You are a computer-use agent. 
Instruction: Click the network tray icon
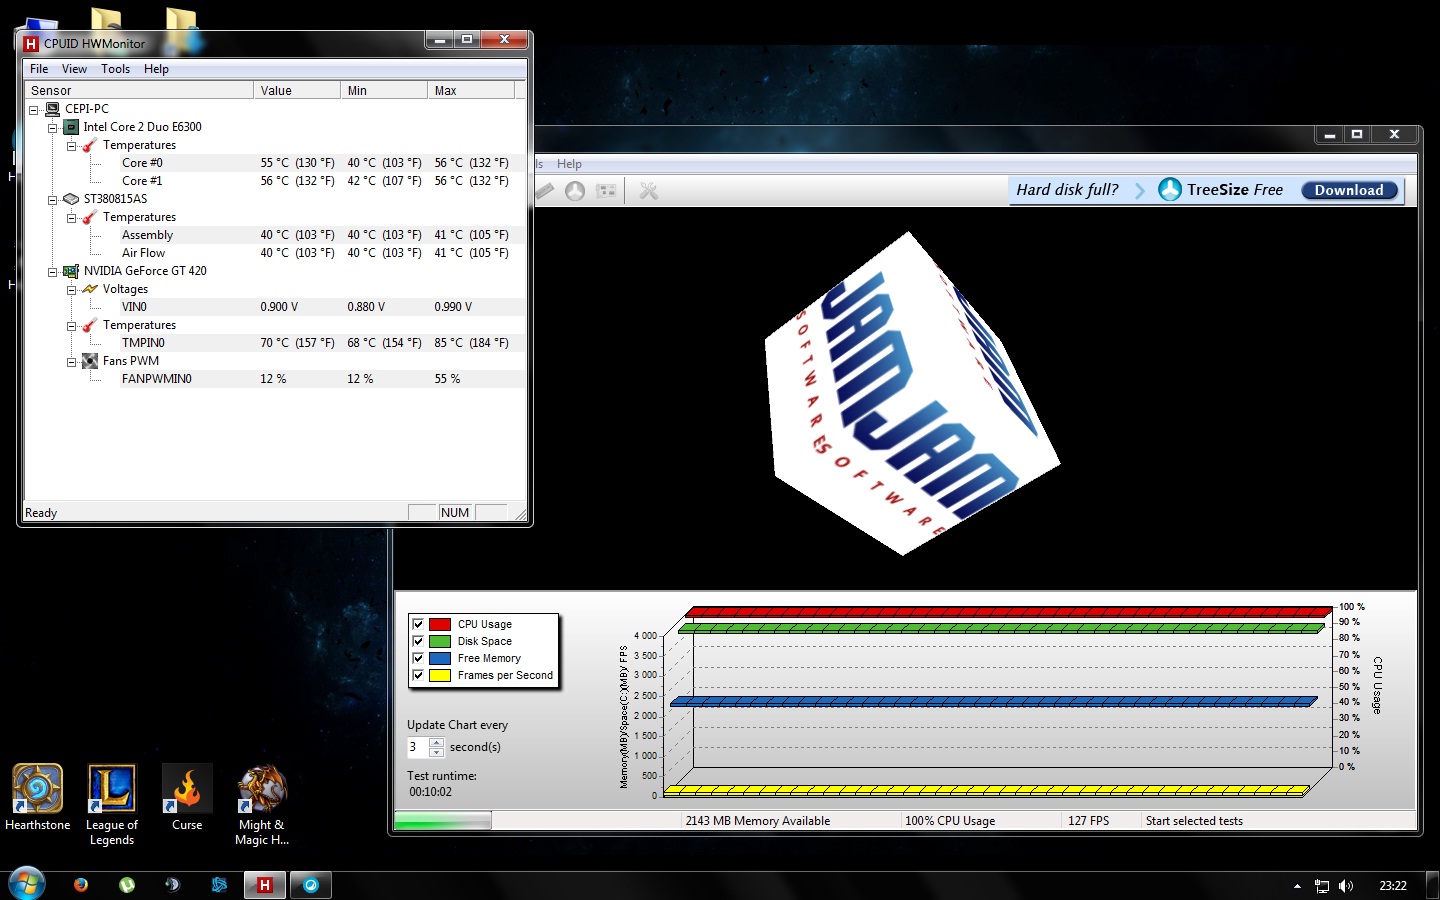click(x=1322, y=886)
